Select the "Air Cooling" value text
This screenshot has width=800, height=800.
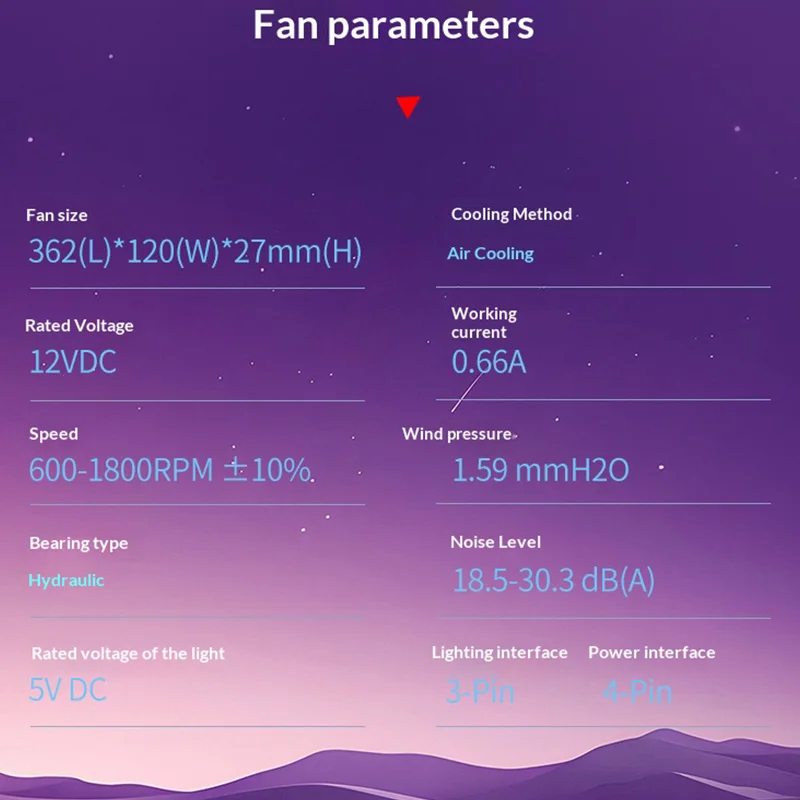[490, 254]
